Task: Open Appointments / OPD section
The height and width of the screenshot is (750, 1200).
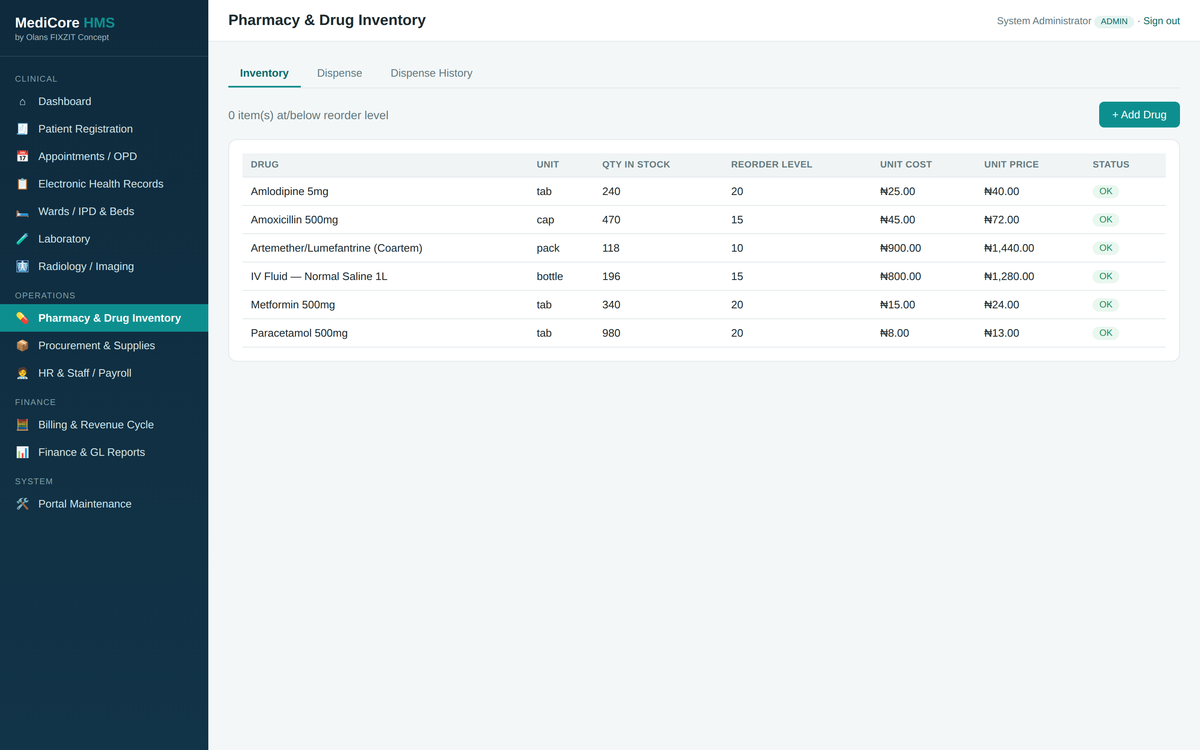Action: [x=104, y=156]
